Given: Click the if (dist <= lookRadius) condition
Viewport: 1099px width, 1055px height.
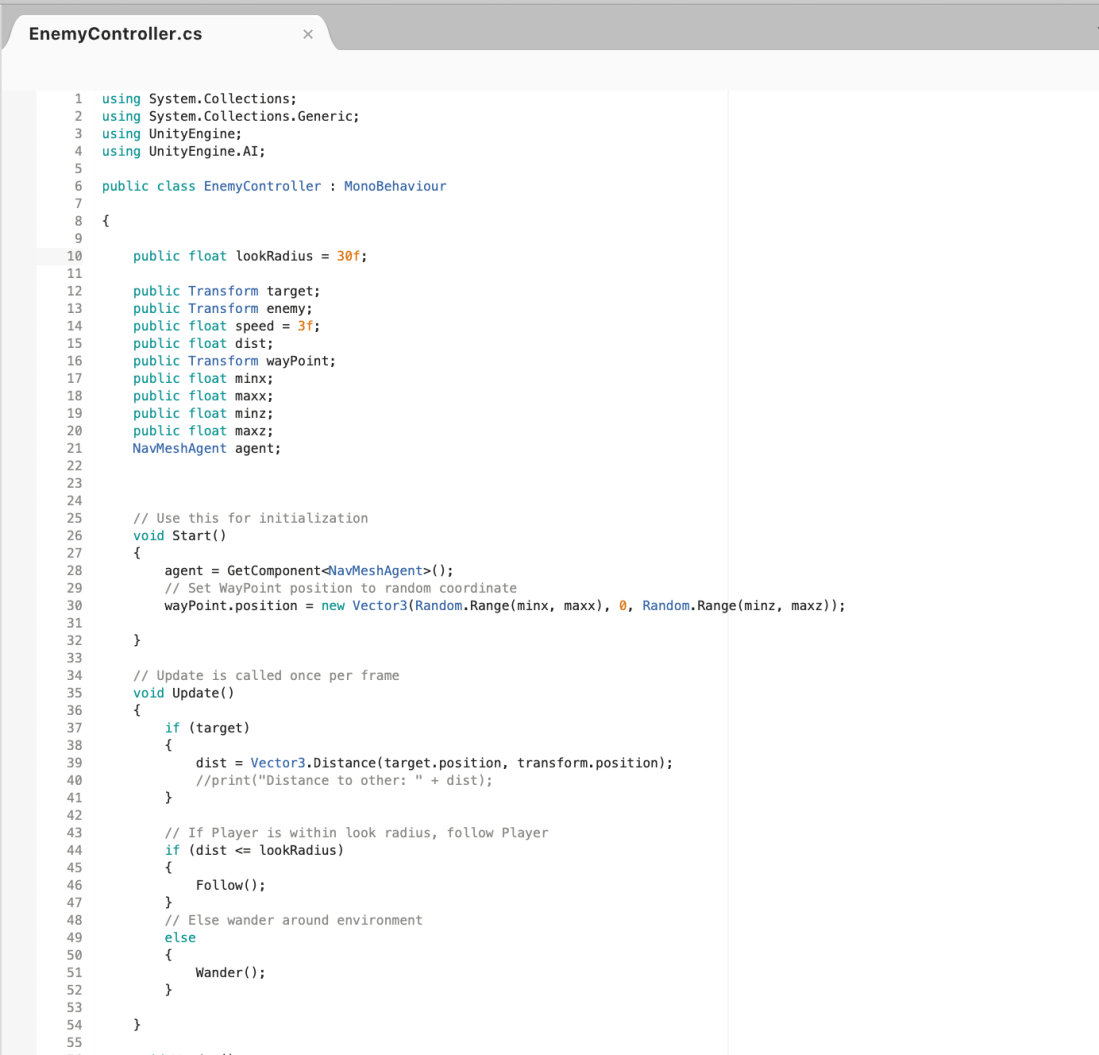Looking at the screenshot, I should [x=255, y=849].
